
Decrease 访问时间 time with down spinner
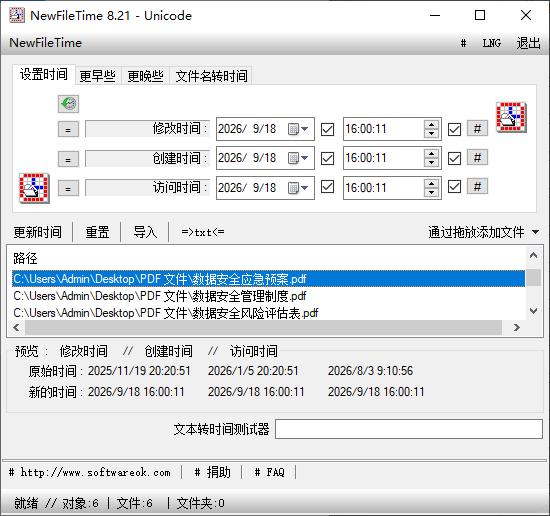[x=431, y=192]
